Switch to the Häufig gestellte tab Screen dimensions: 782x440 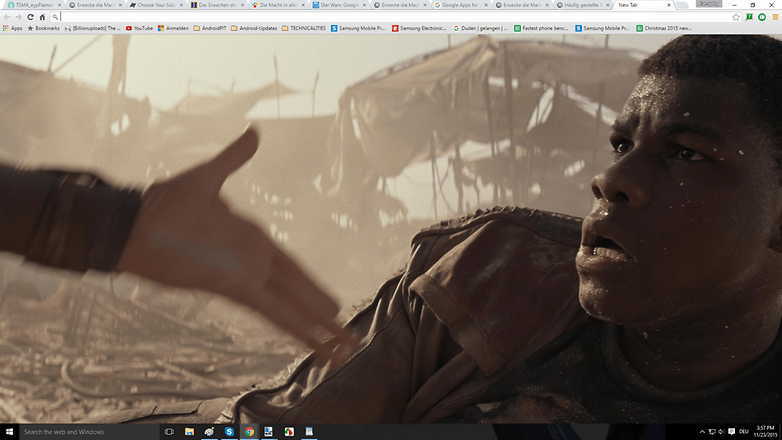[581, 5]
